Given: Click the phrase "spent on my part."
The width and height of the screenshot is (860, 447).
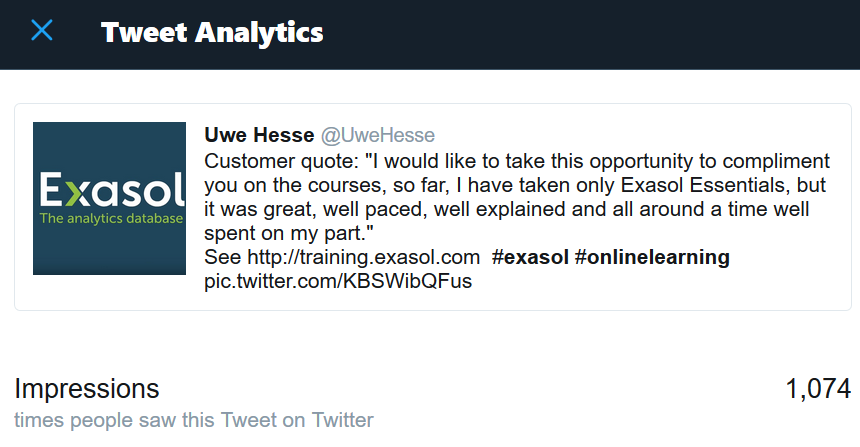Looking at the screenshot, I should coord(288,234).
